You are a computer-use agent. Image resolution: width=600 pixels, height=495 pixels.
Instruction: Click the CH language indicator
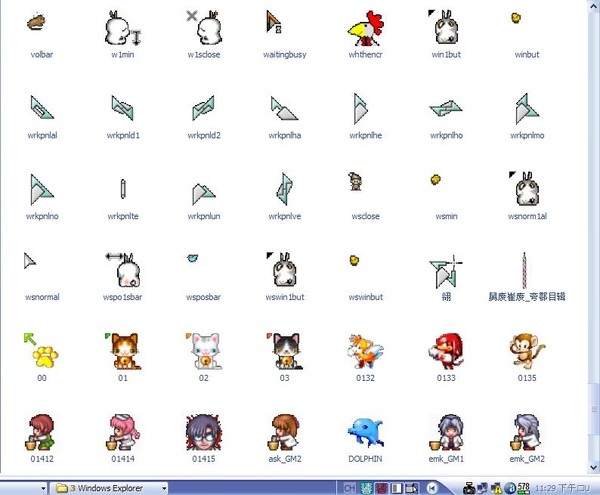click(349, 488)
